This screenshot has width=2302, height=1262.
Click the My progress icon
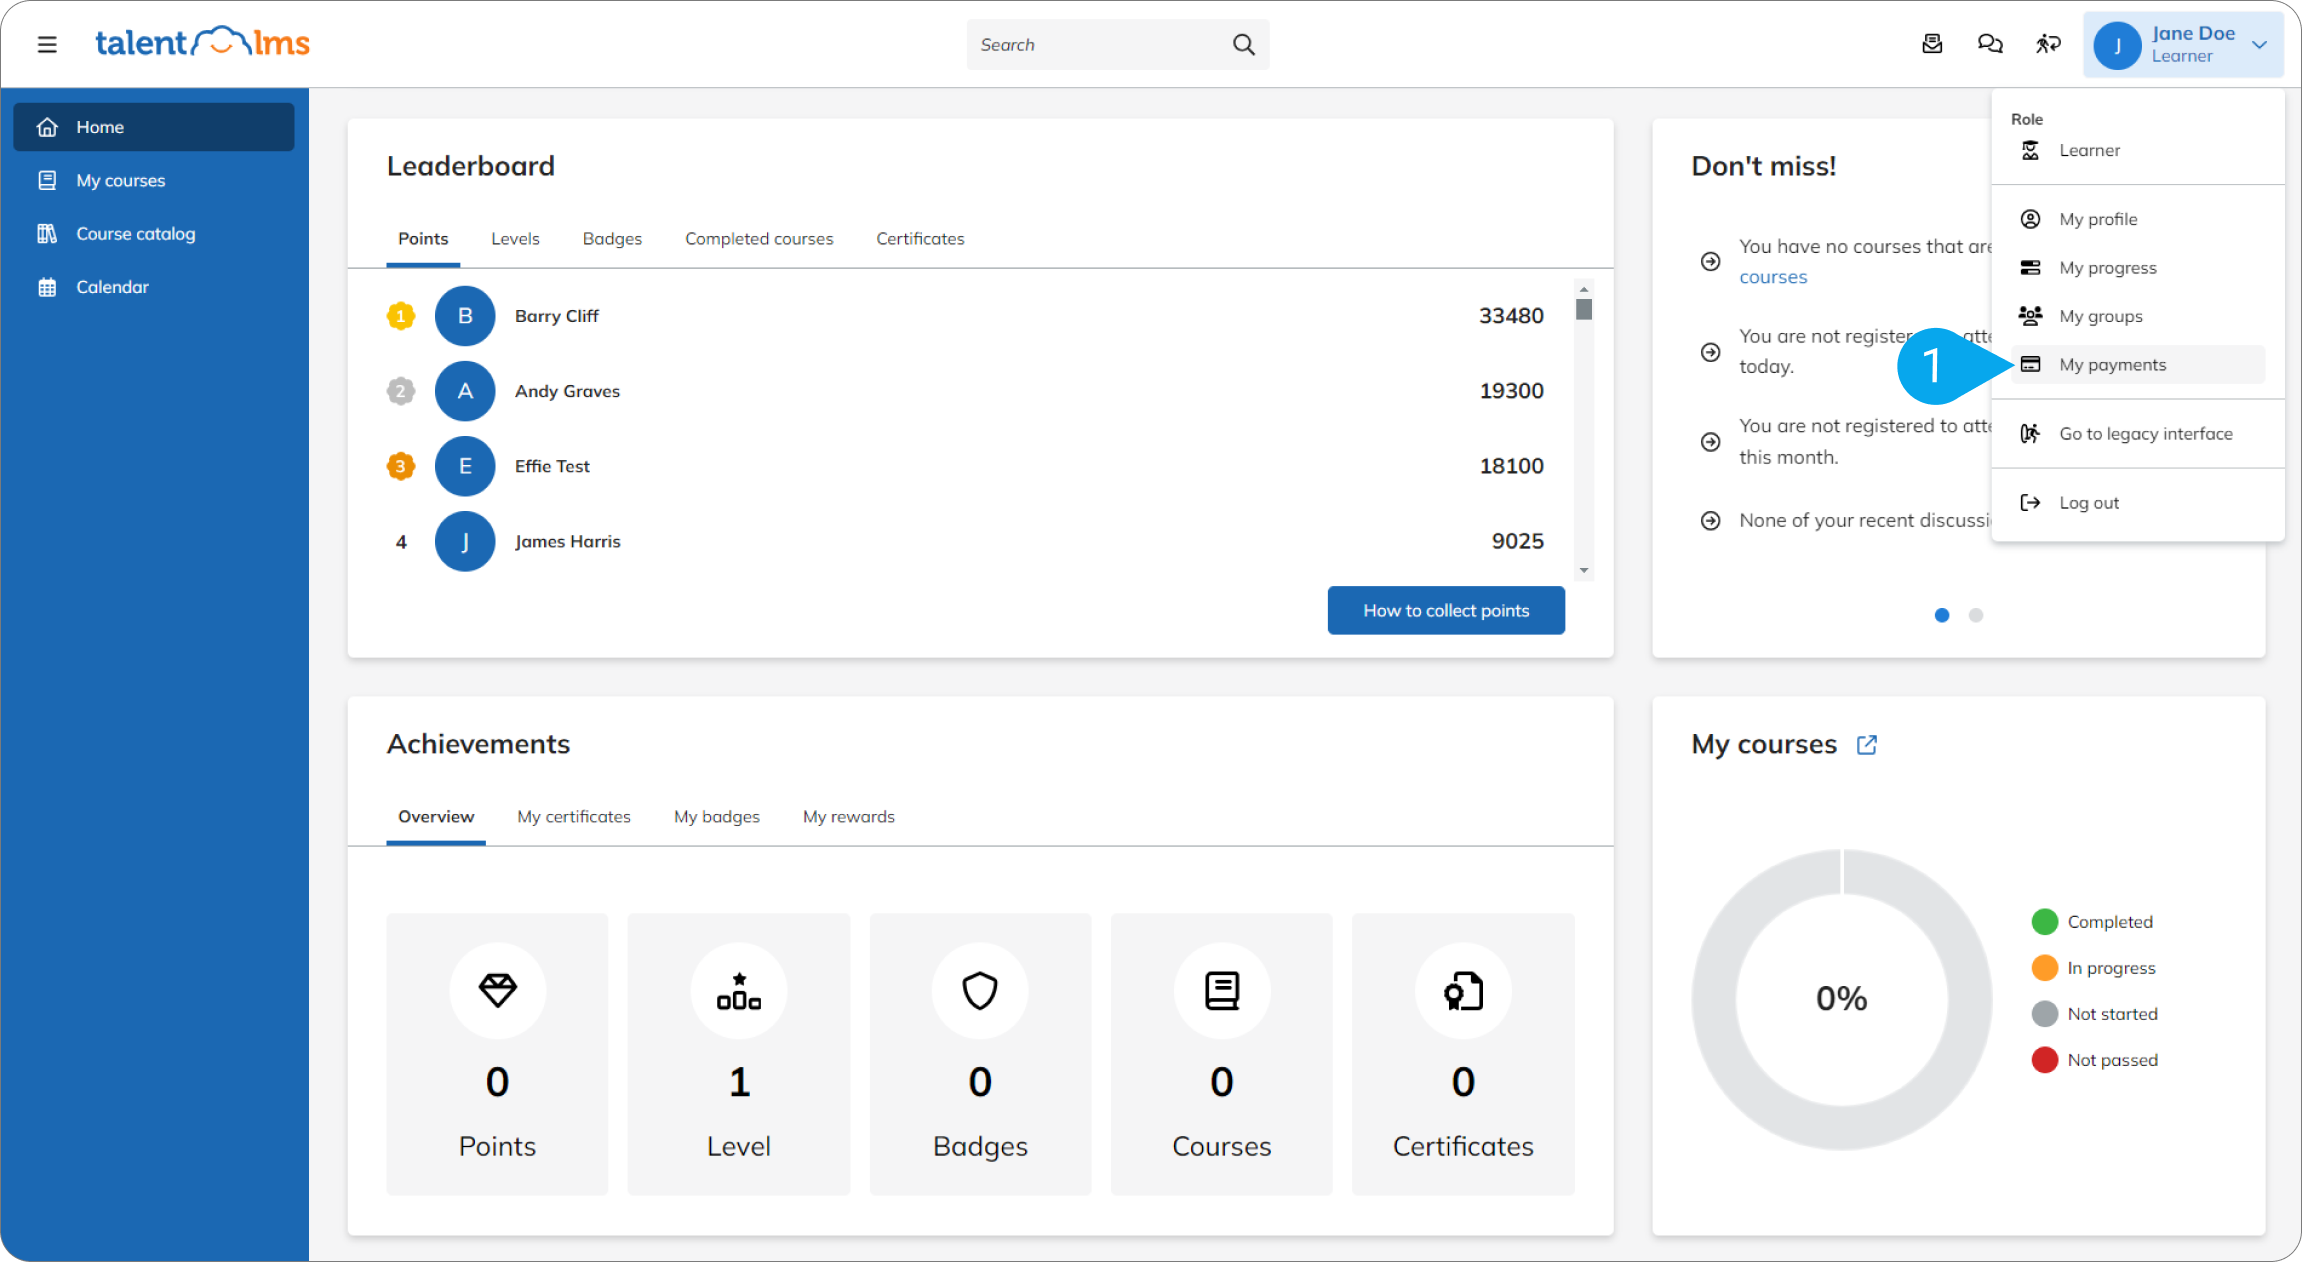click(x=2030, y=267)
